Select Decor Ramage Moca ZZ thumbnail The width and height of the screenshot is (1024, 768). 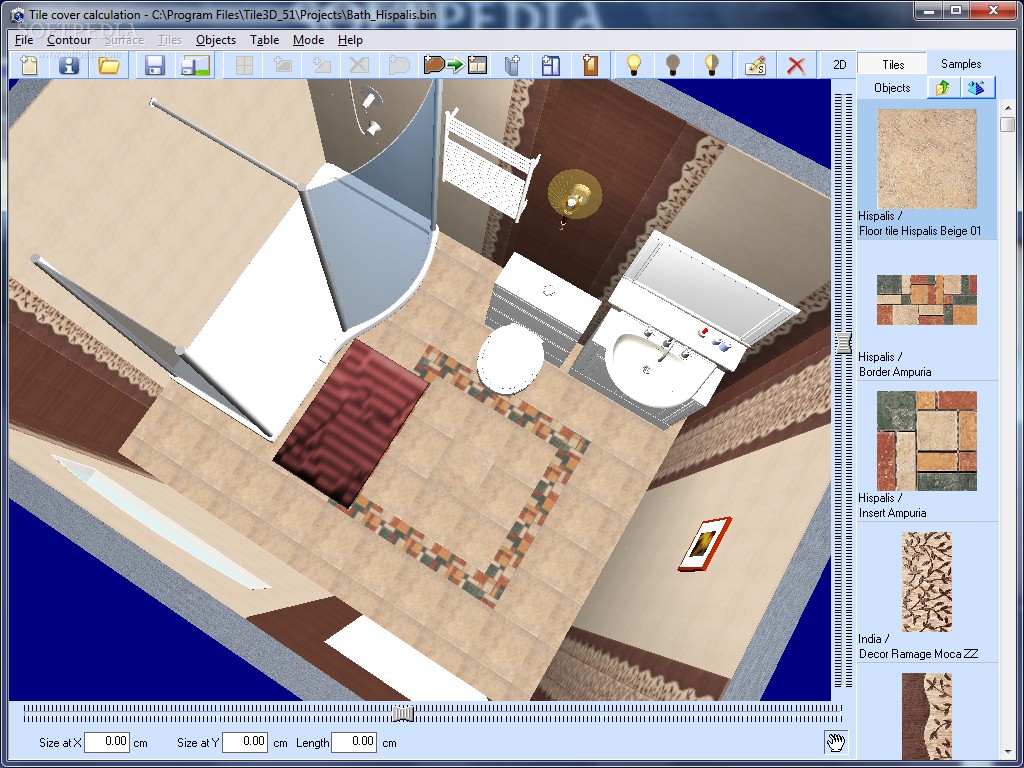(x=927, y=582)
